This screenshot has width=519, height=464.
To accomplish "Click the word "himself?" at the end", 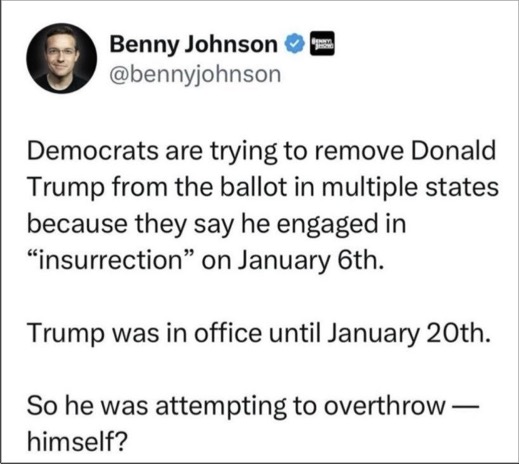I will point(77,442).
